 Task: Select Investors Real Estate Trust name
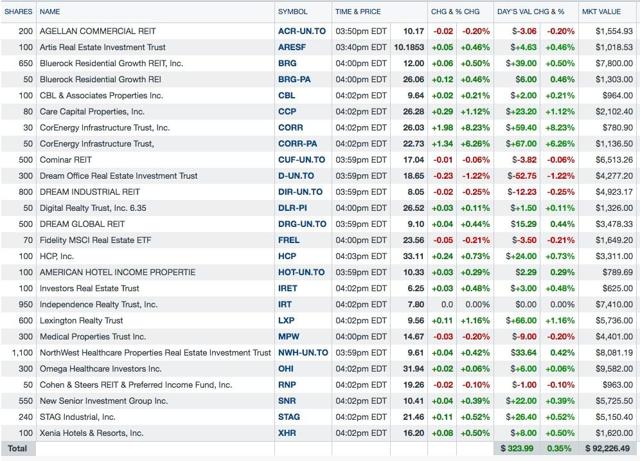89,288
